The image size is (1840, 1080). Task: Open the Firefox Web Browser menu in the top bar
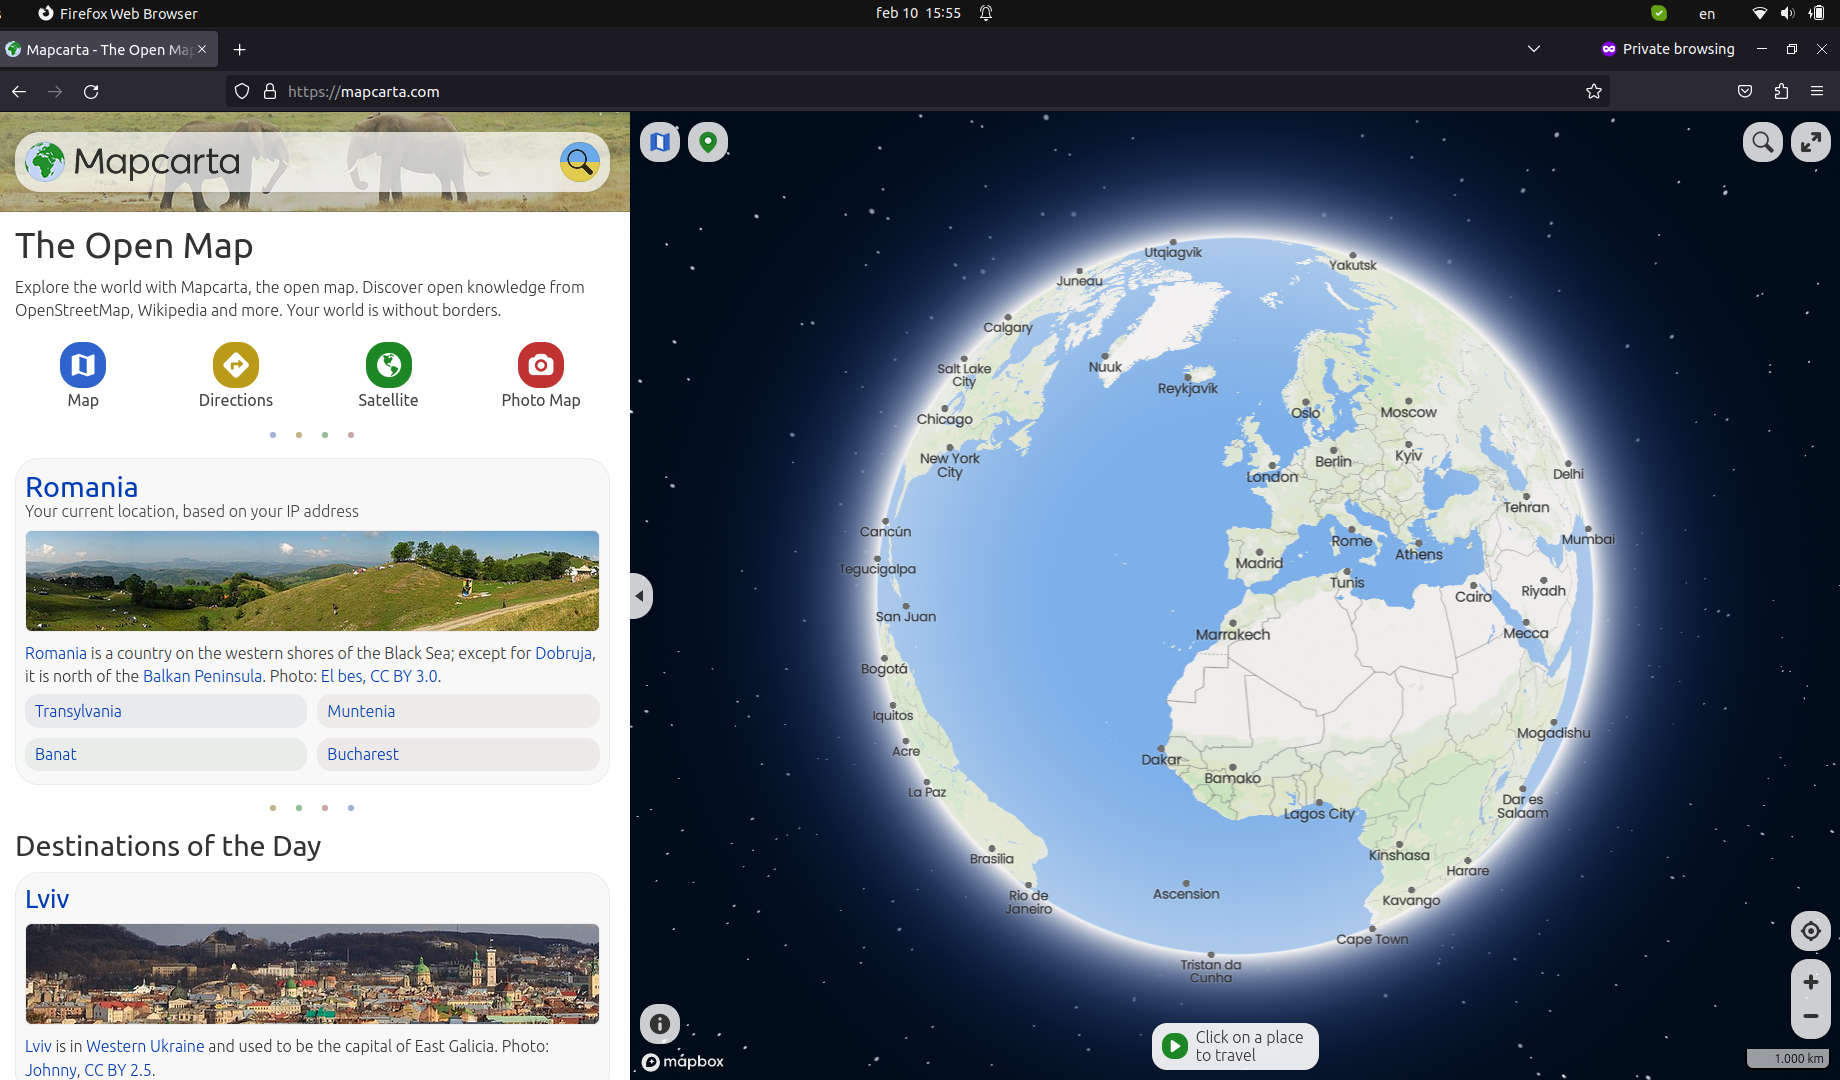(117, 13)
